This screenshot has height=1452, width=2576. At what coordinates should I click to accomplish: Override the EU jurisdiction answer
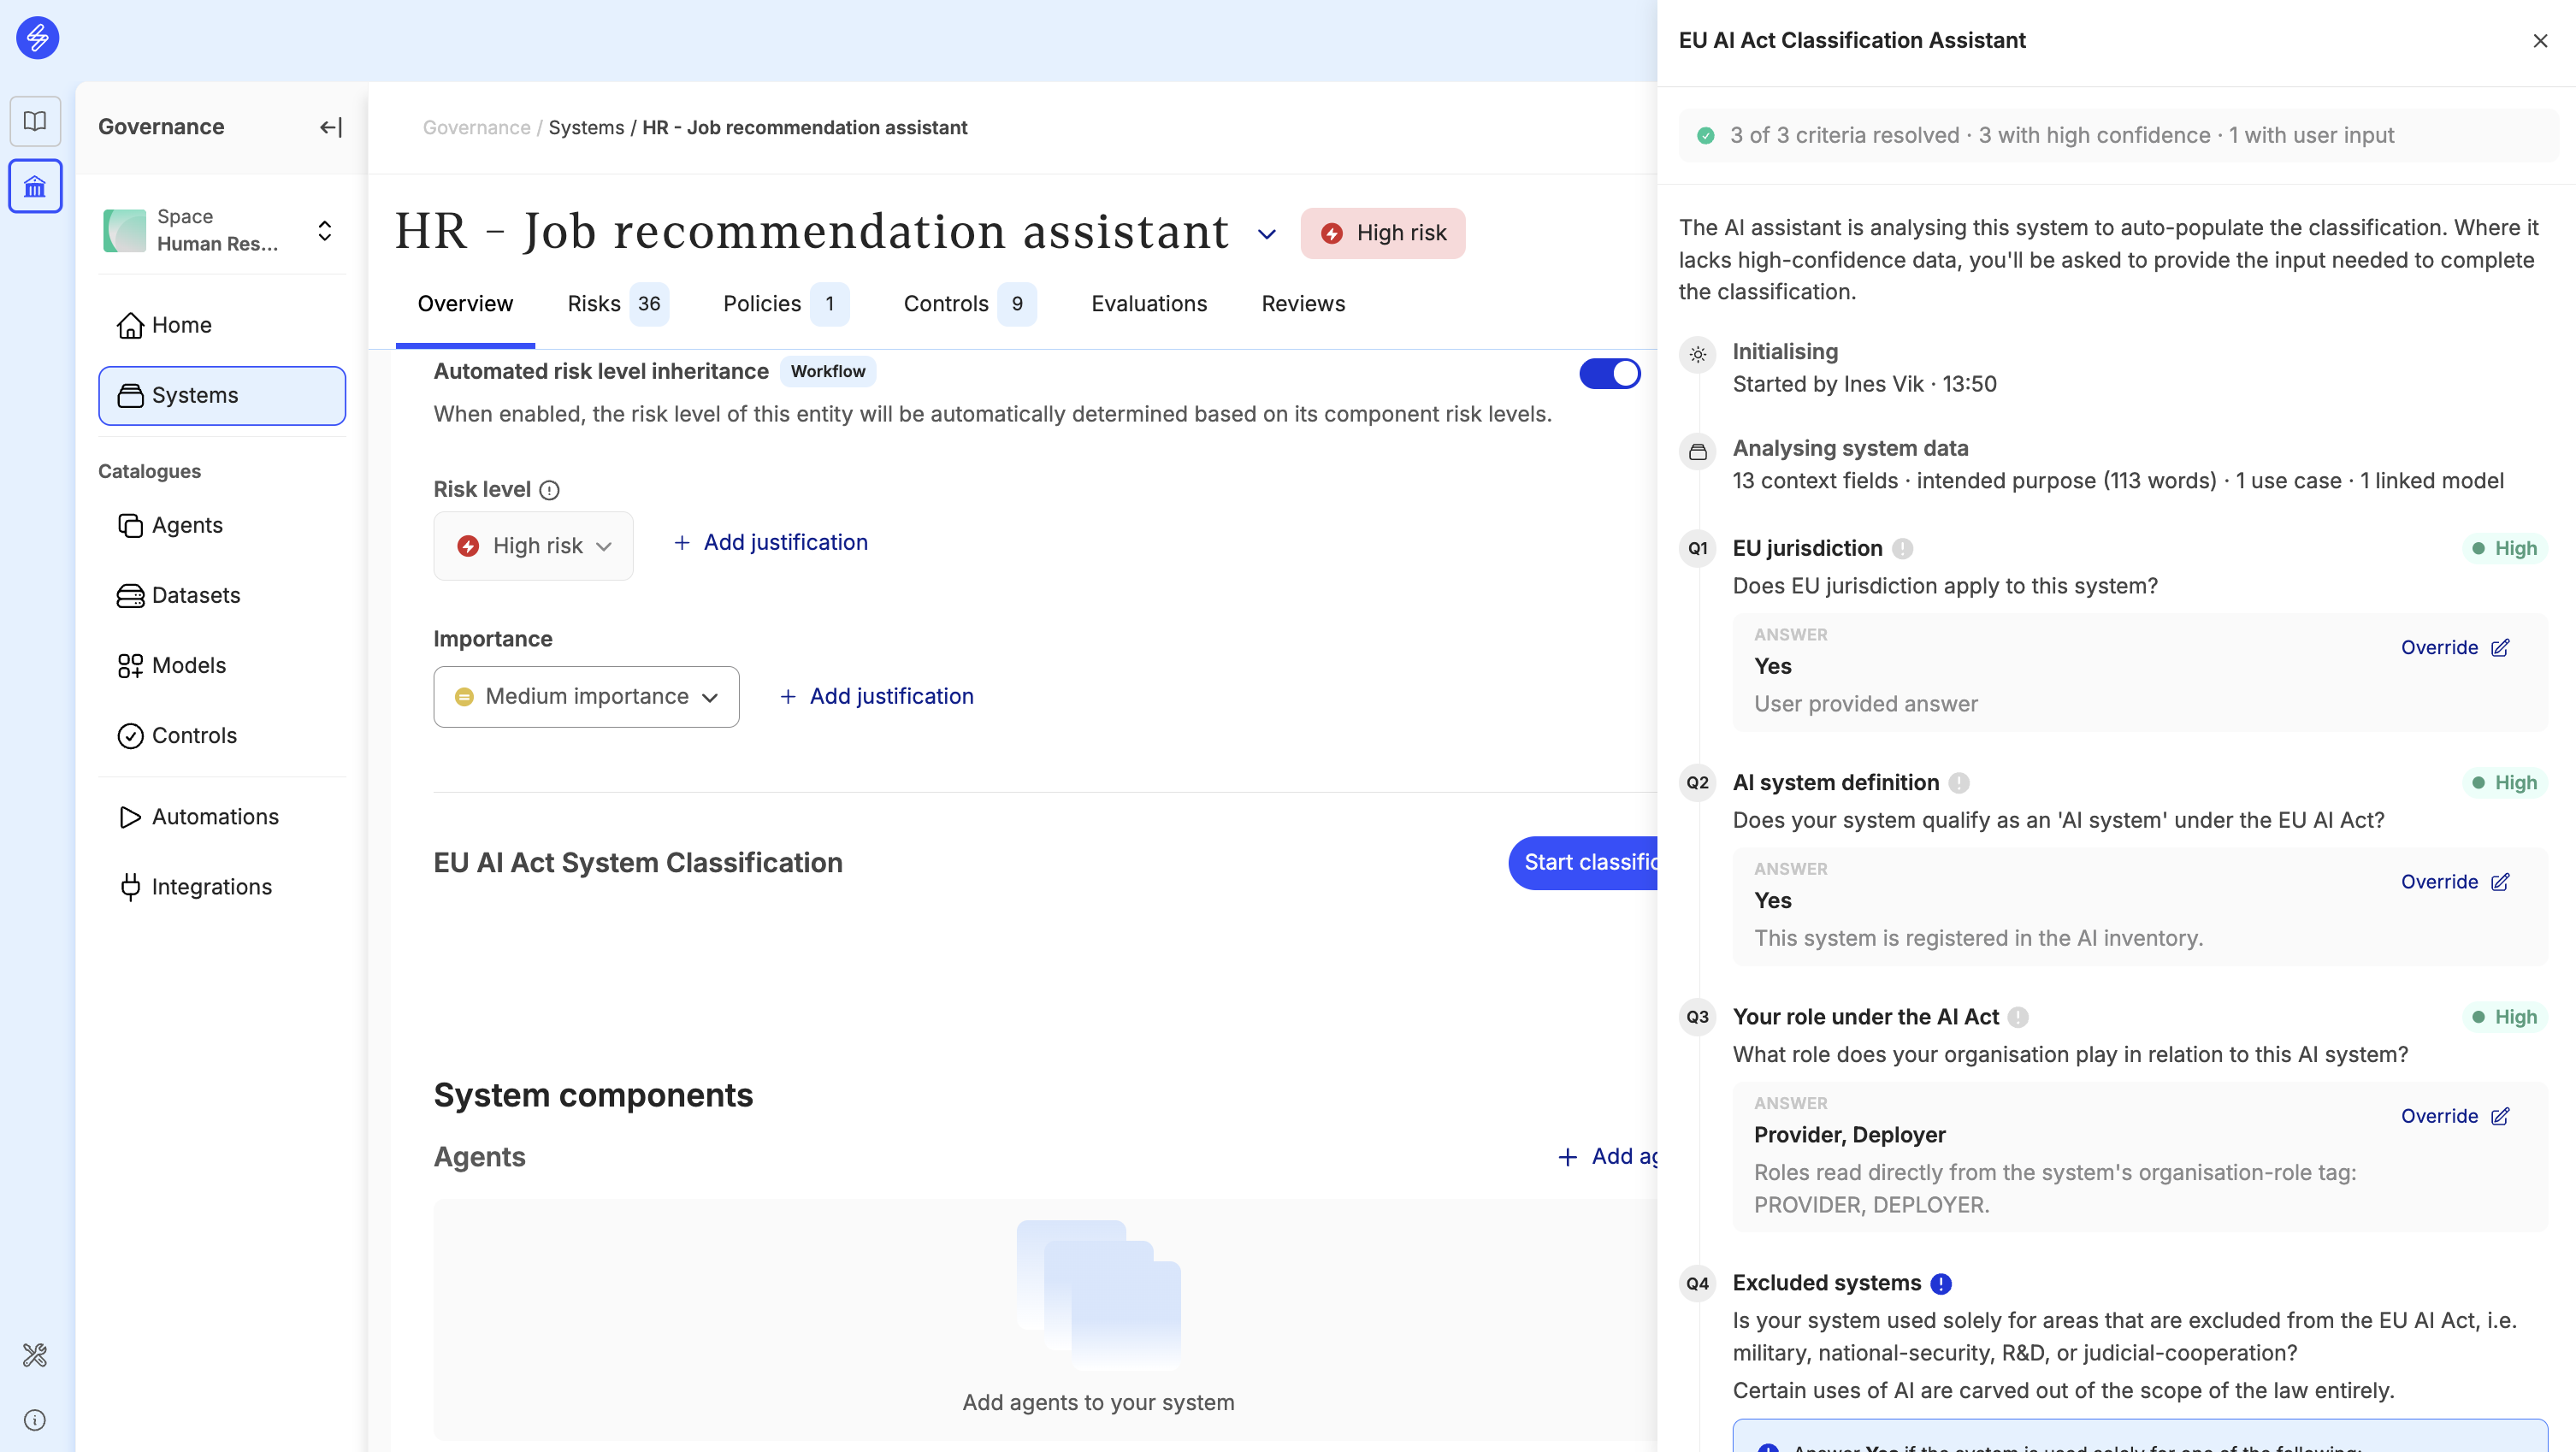tap(2455, 647)
